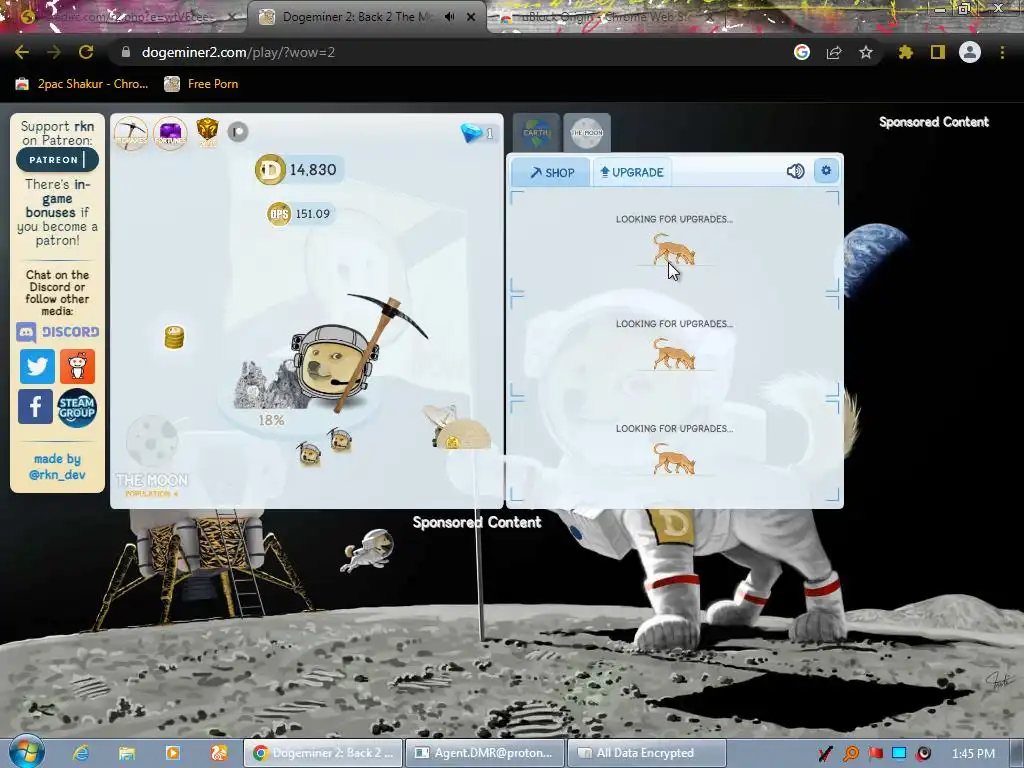Open the Windows Start menu
The width and height of the screenshot is (1024, 768).
(26, 752)
